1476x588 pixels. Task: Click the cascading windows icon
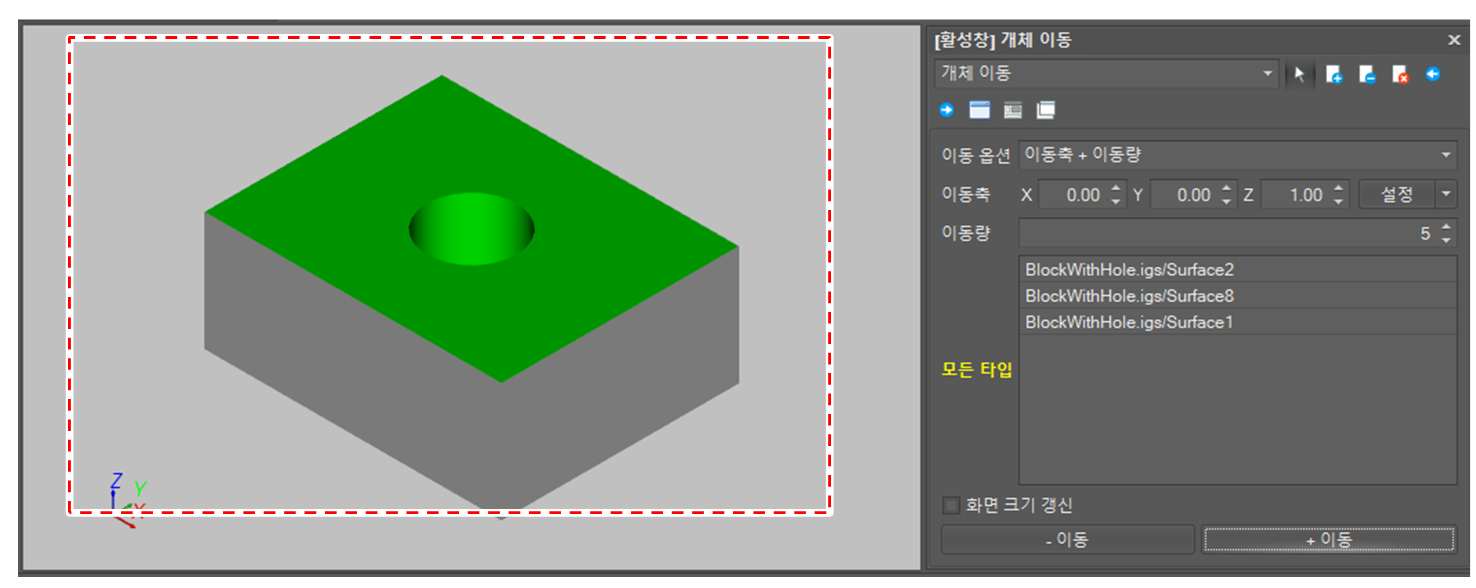point(1046,109)
